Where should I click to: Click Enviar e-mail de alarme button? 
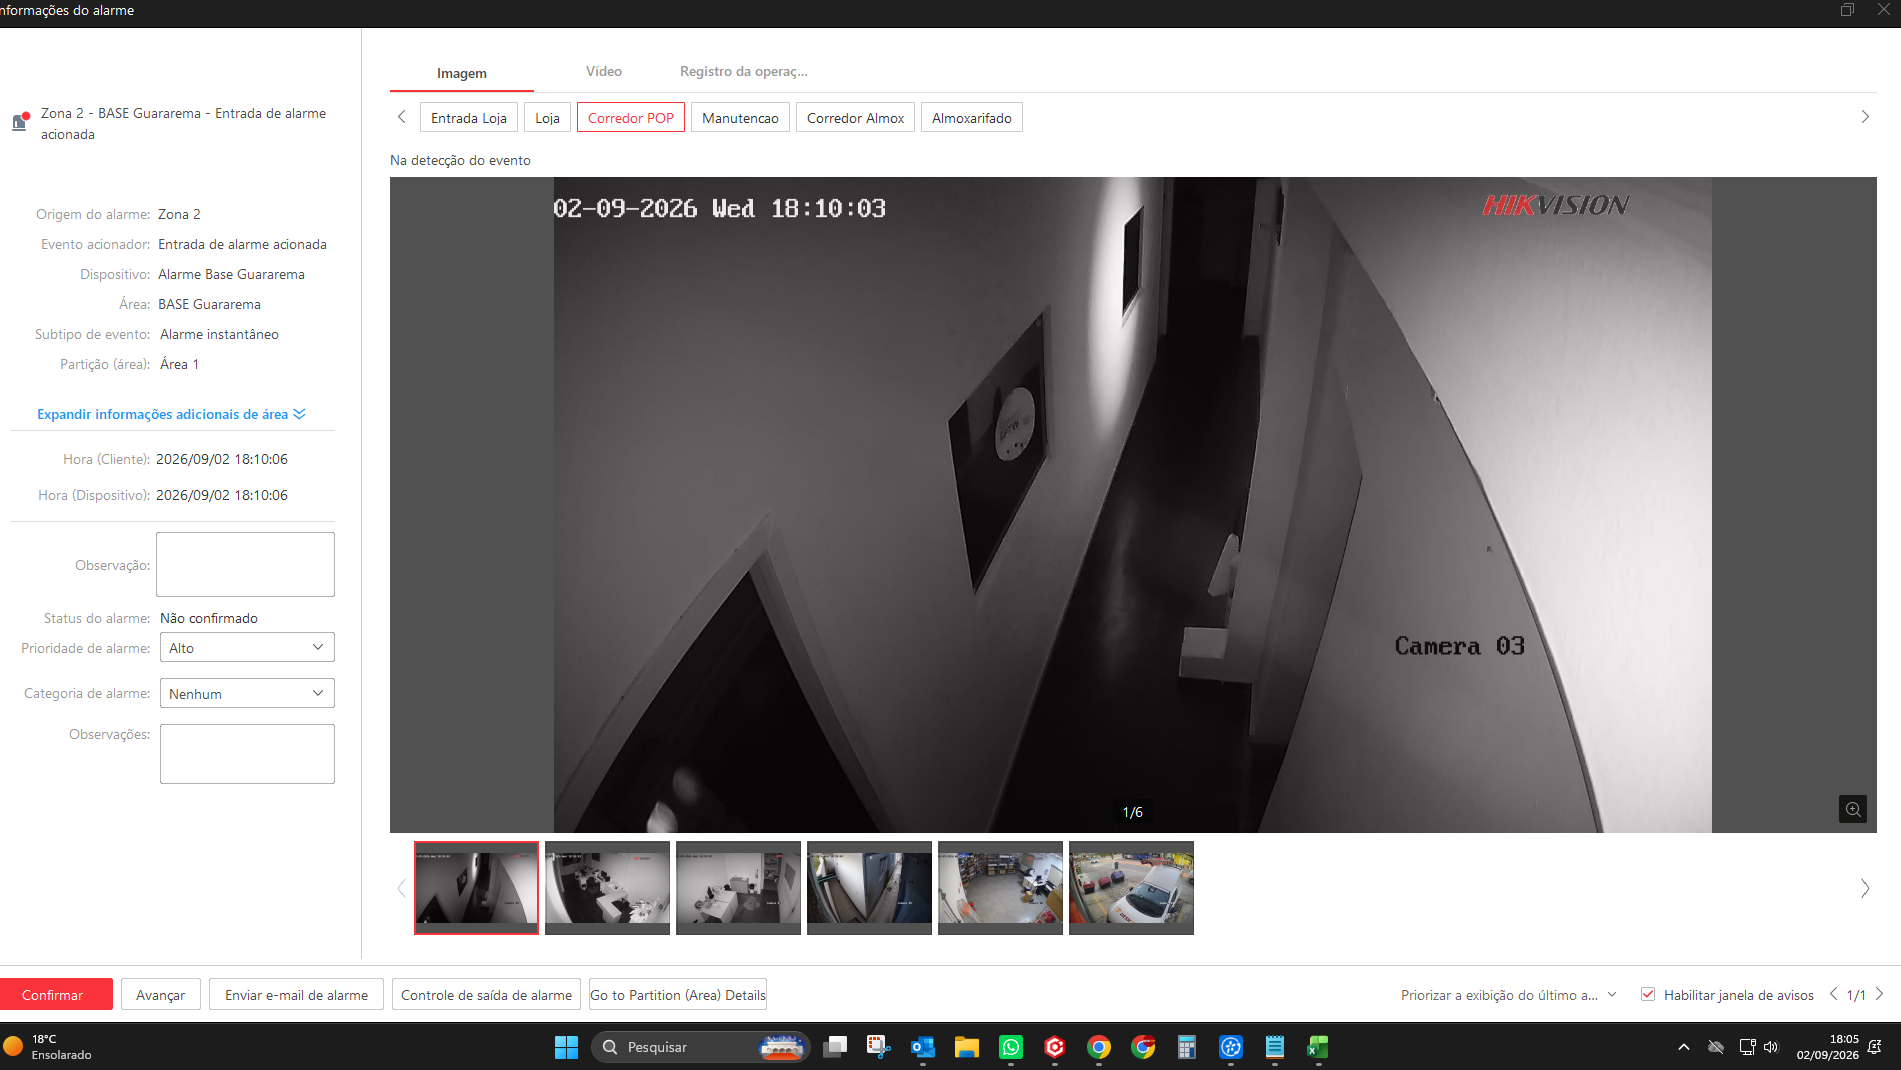tap(296, 994)
